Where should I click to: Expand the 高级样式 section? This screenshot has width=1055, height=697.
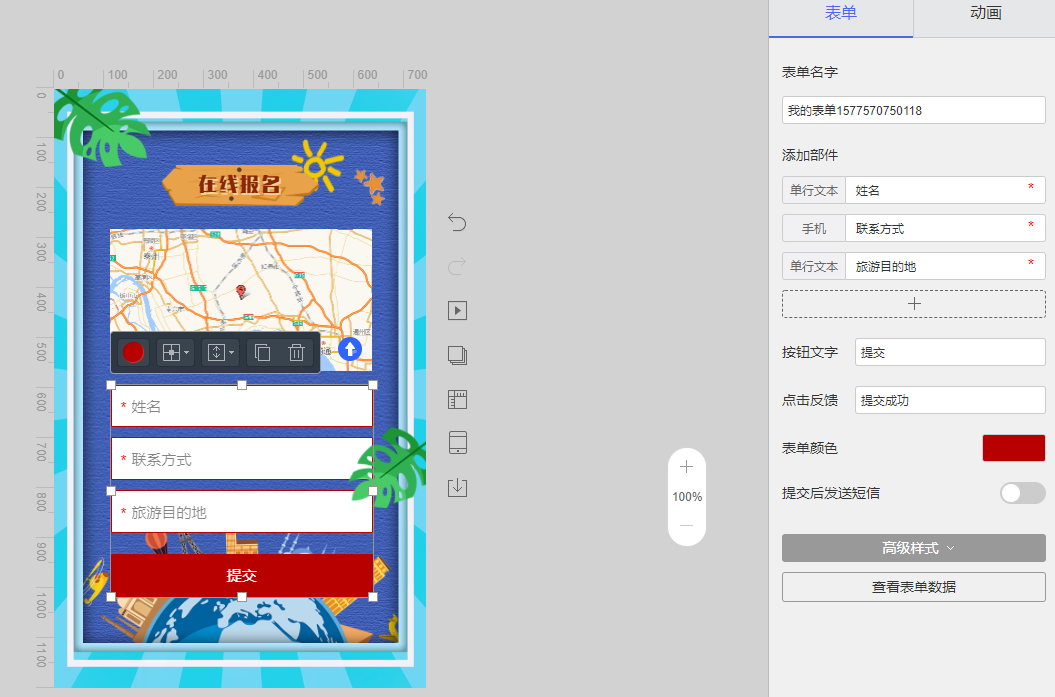[914, 548]
